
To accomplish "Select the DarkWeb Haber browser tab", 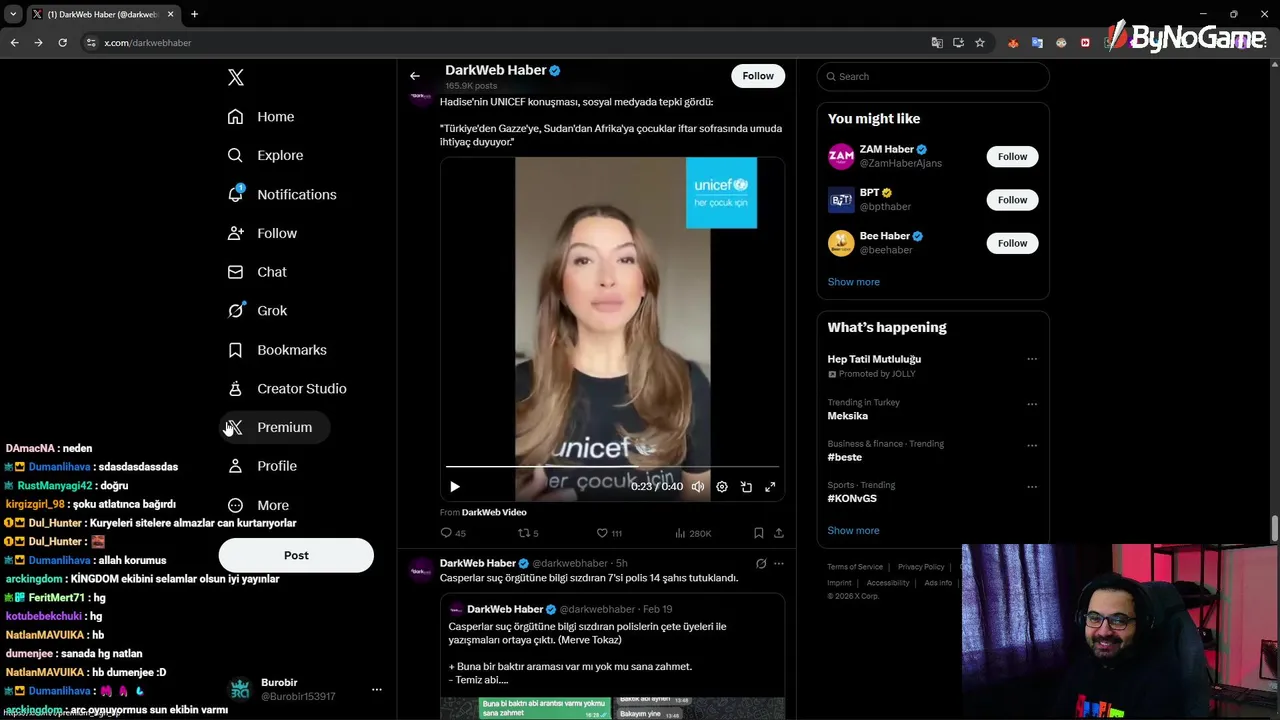I will (x=103, y=14).
